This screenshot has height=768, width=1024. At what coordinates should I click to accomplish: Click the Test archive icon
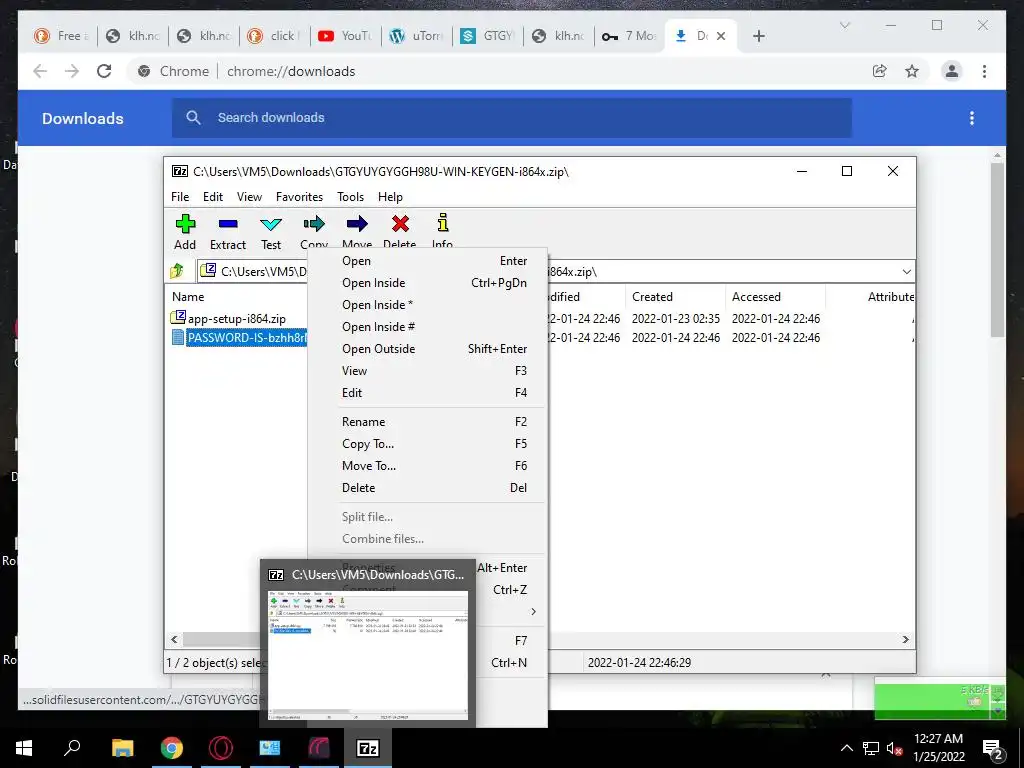coord(271,224)
